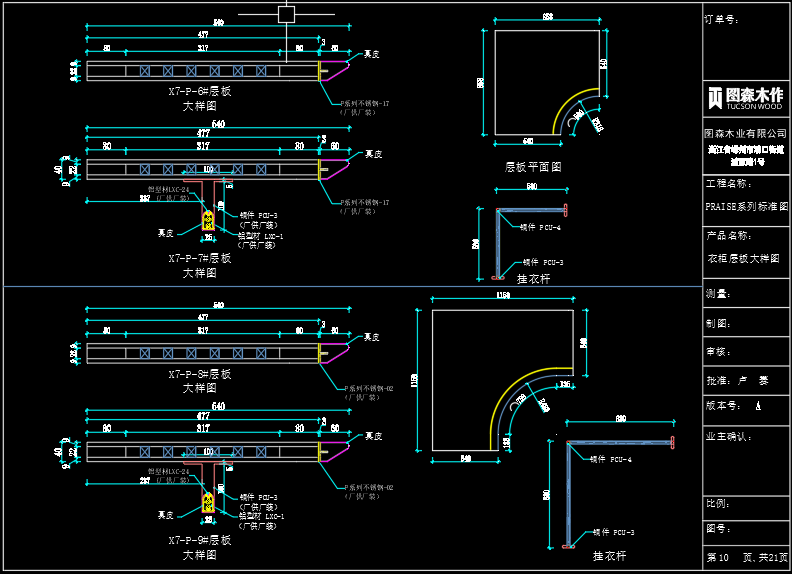Select the 880 dimension above the lower hanging rod
This screenshot has width=792, height=574.
pos(621,418)
